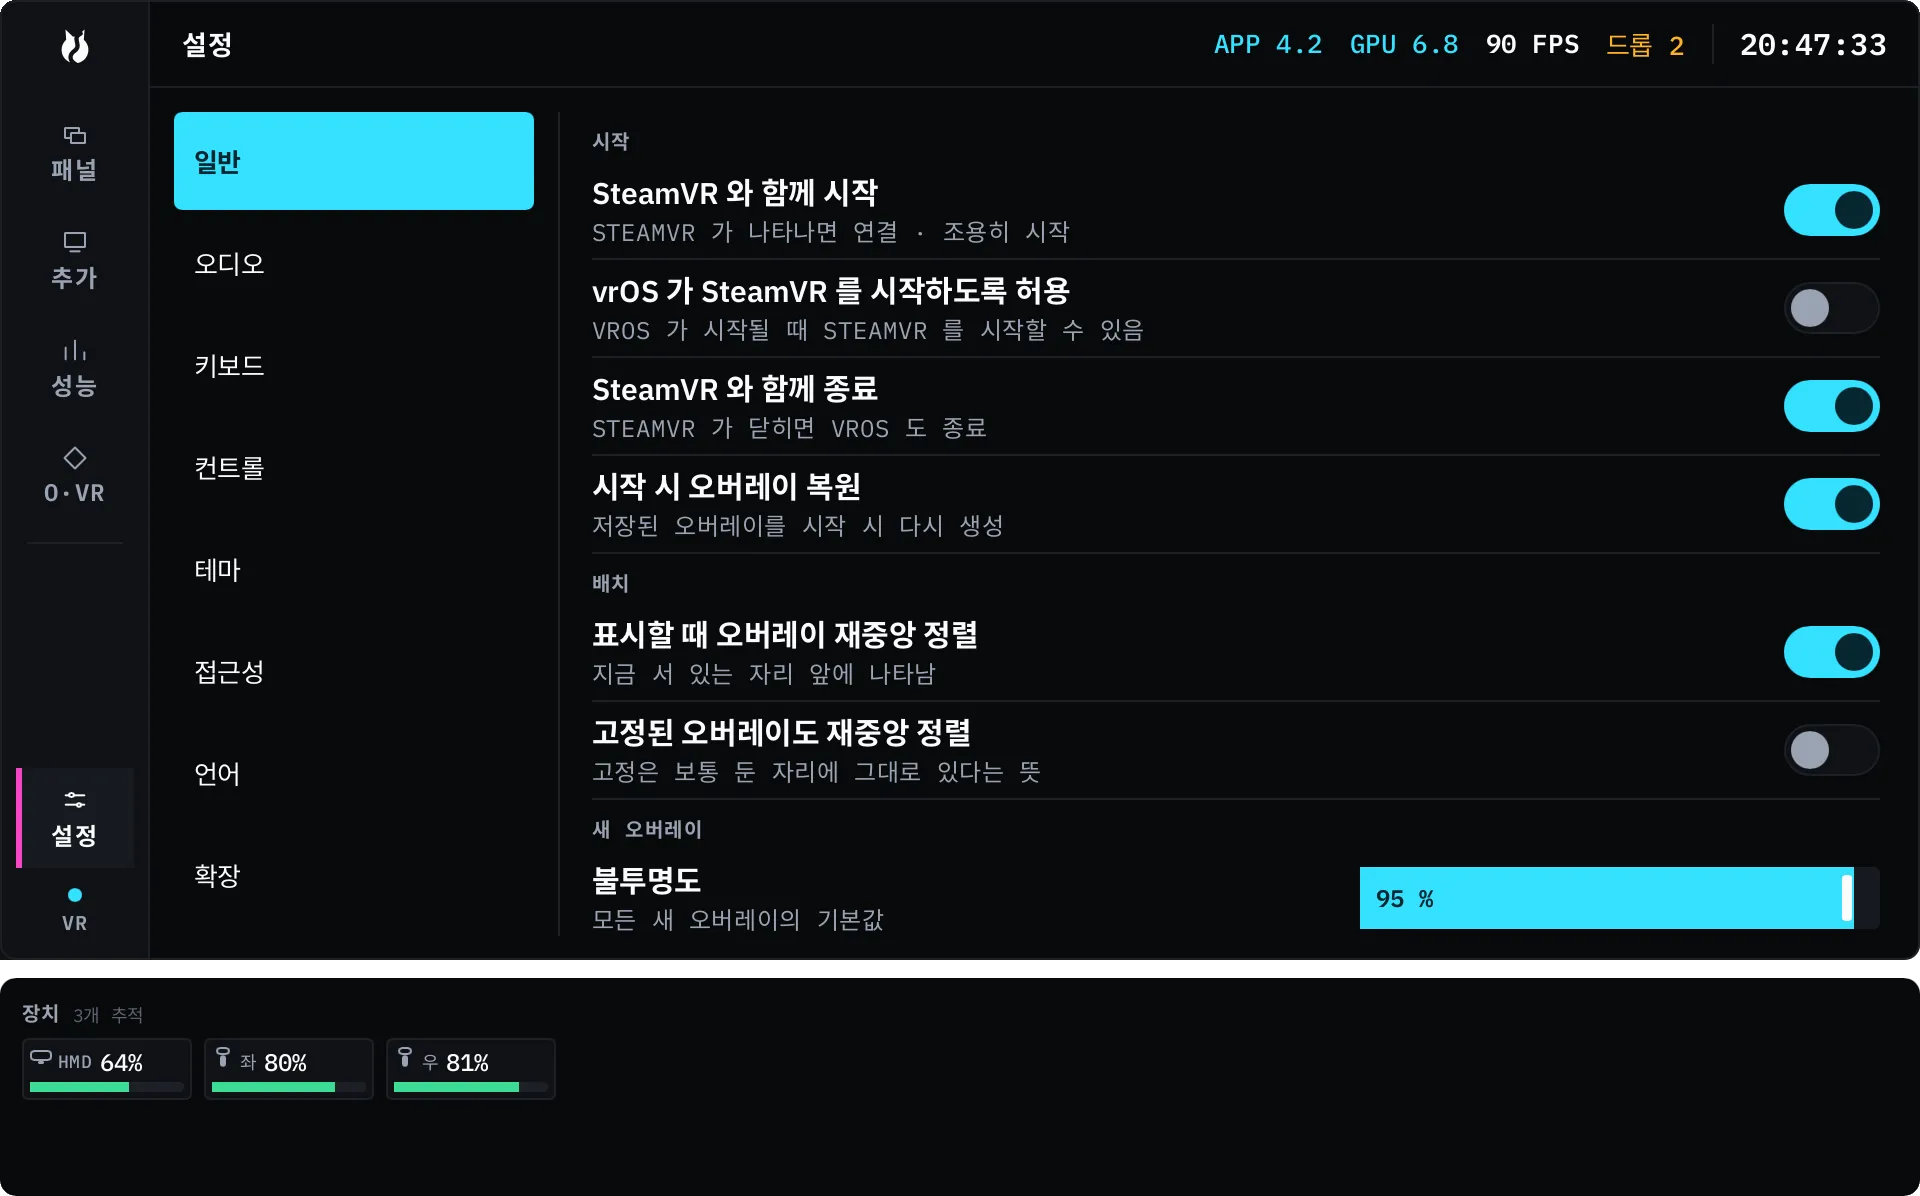Viewport: 1920px width, 1196px height.
Task: Open the 컨트롤 settings tab
Action: [x=354, y=467]
